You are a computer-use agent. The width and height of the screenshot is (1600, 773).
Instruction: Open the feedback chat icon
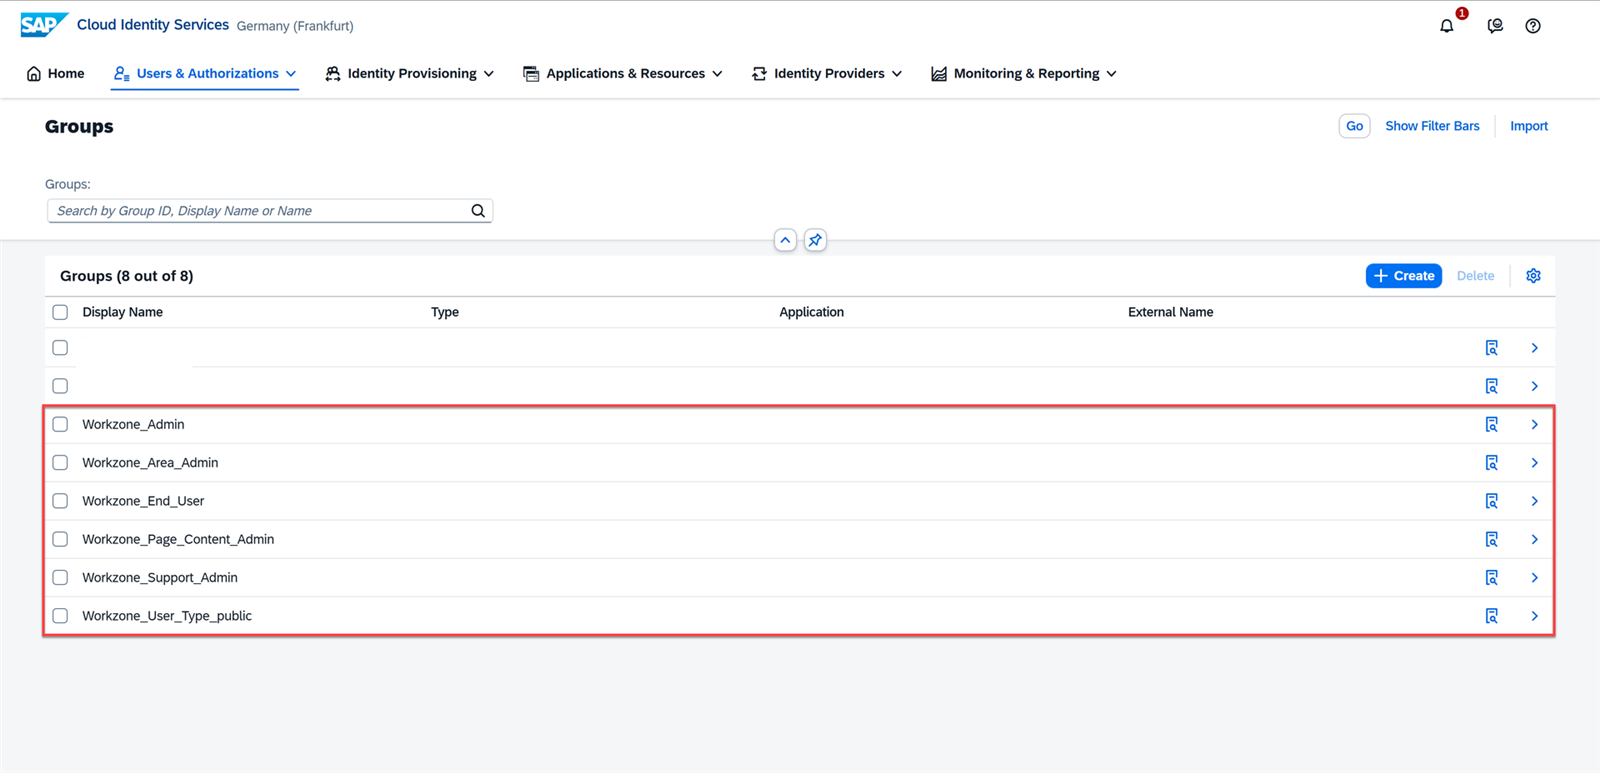pos(1495,26)
